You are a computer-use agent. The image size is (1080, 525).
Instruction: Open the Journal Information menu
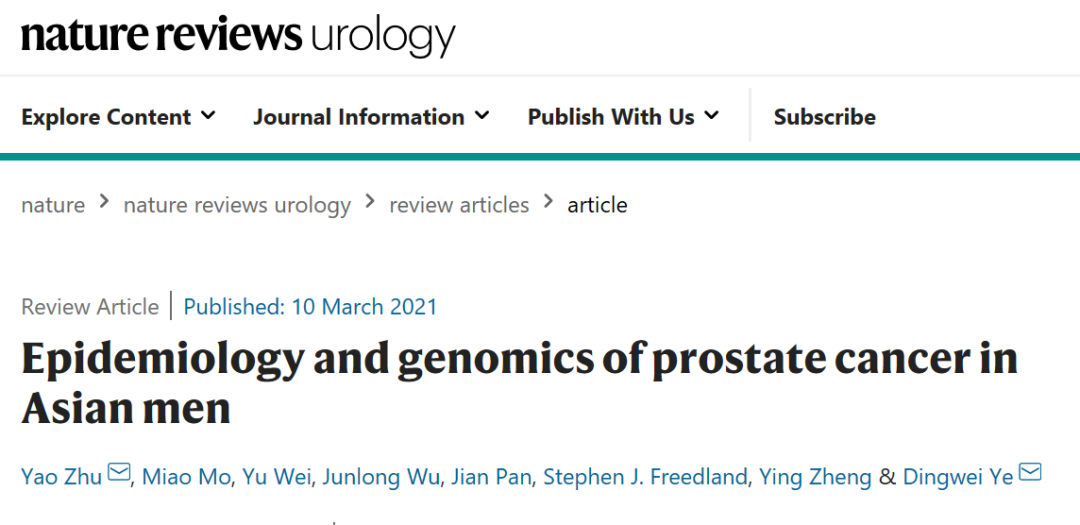point(359,117)
